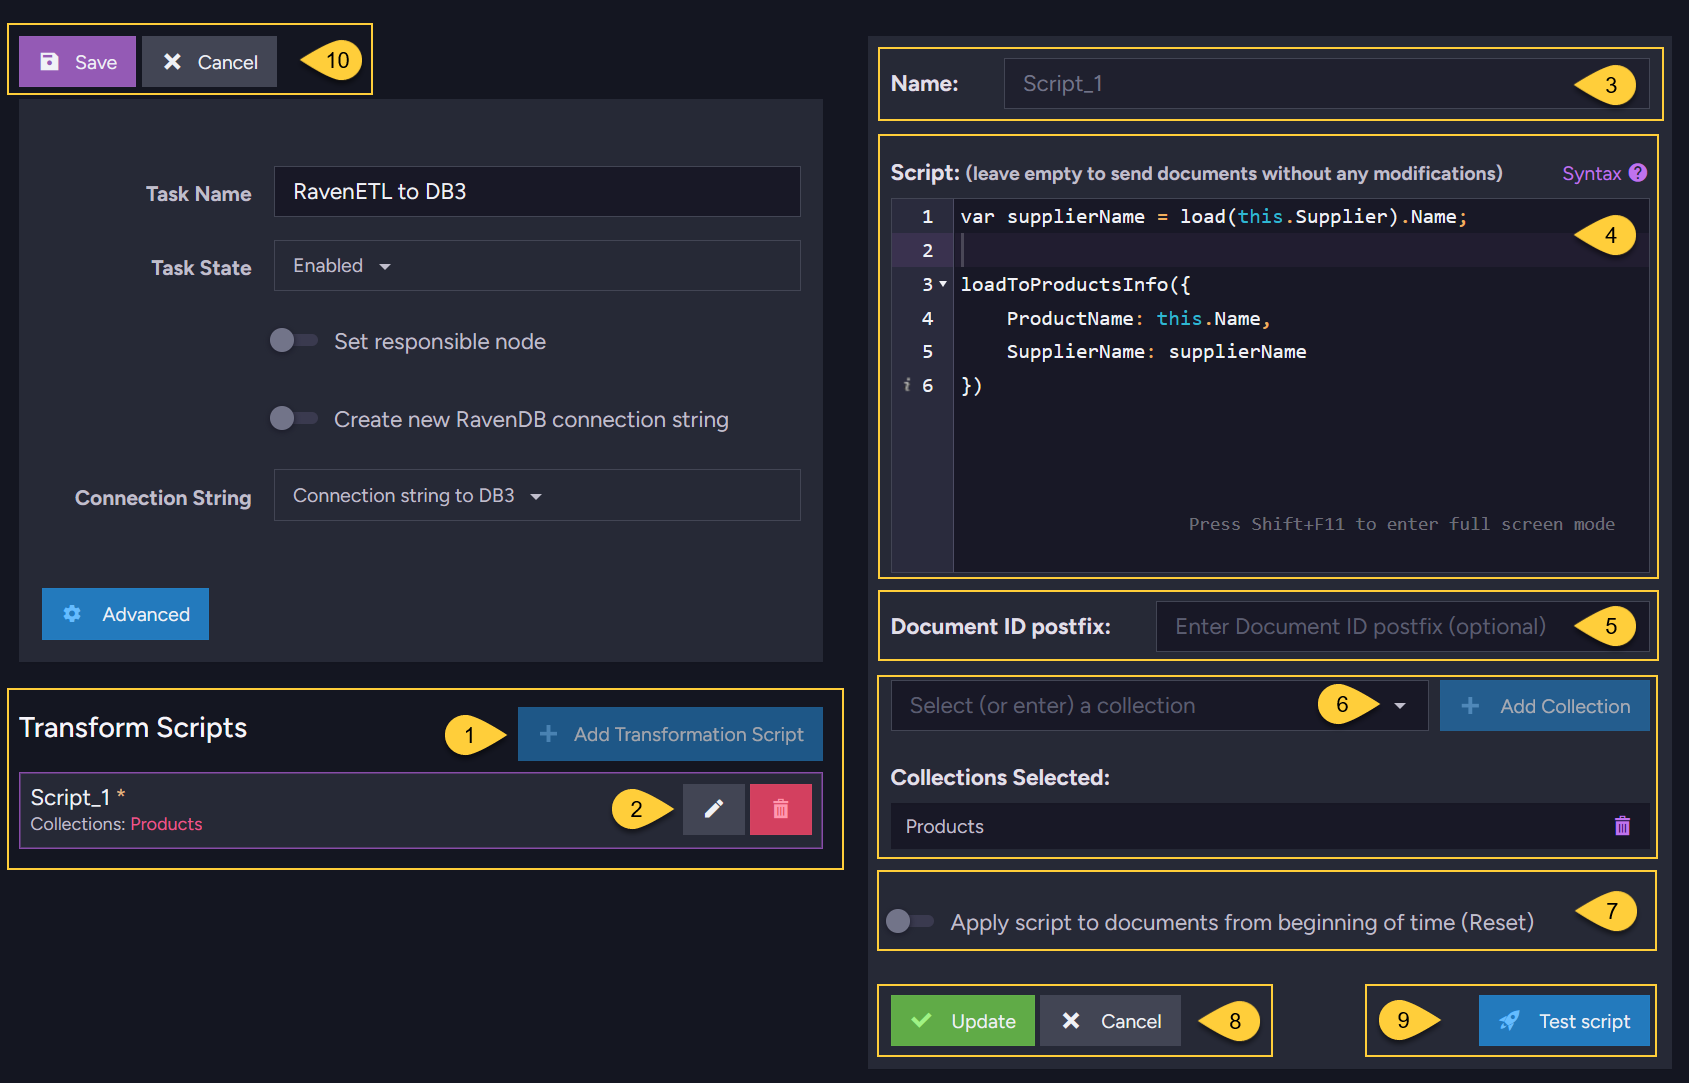1689x1083 pixels.
Task: Click line 2 in the script editor
Action: click(1300, 250)
